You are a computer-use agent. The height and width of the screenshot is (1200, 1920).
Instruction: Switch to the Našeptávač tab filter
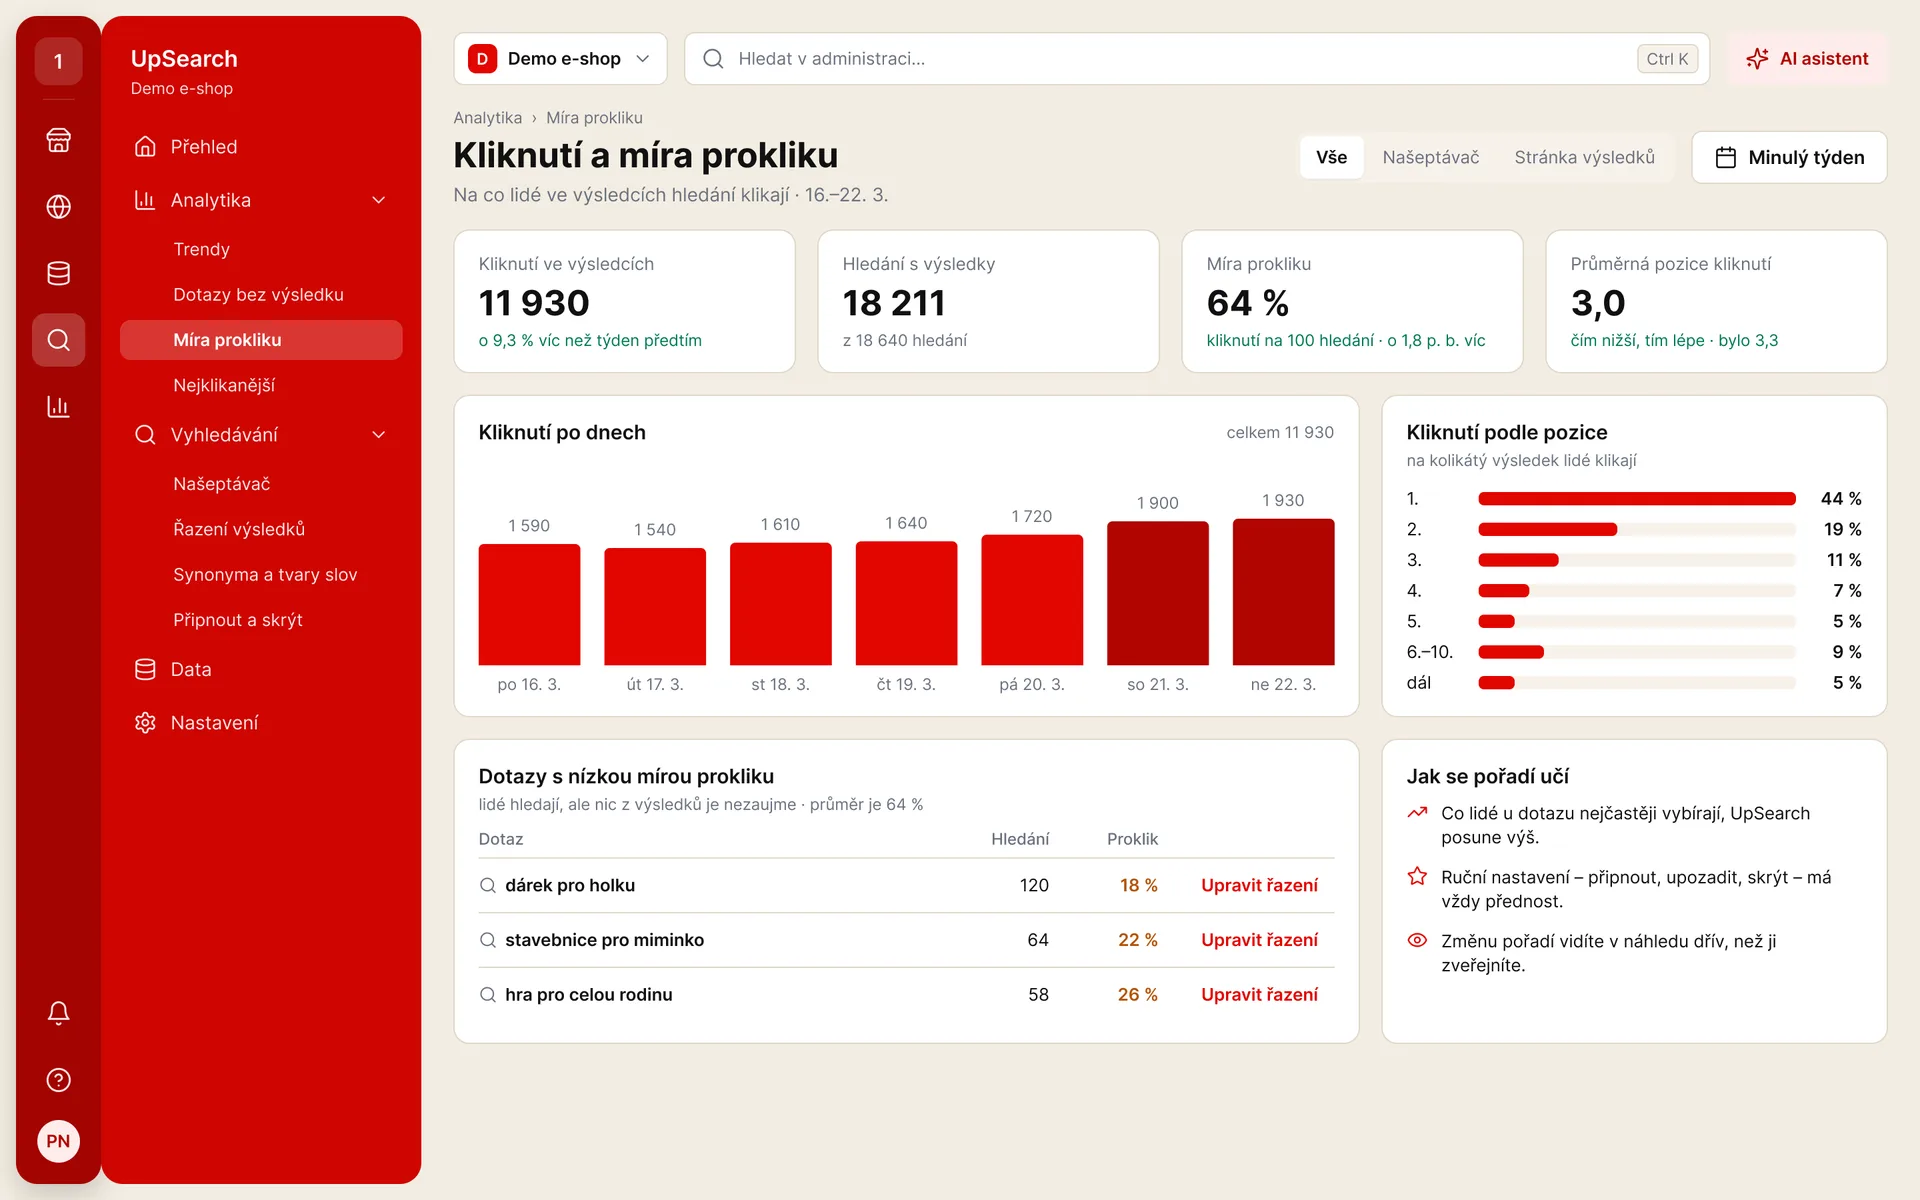pyautogui.click(x=1430, y=157)
